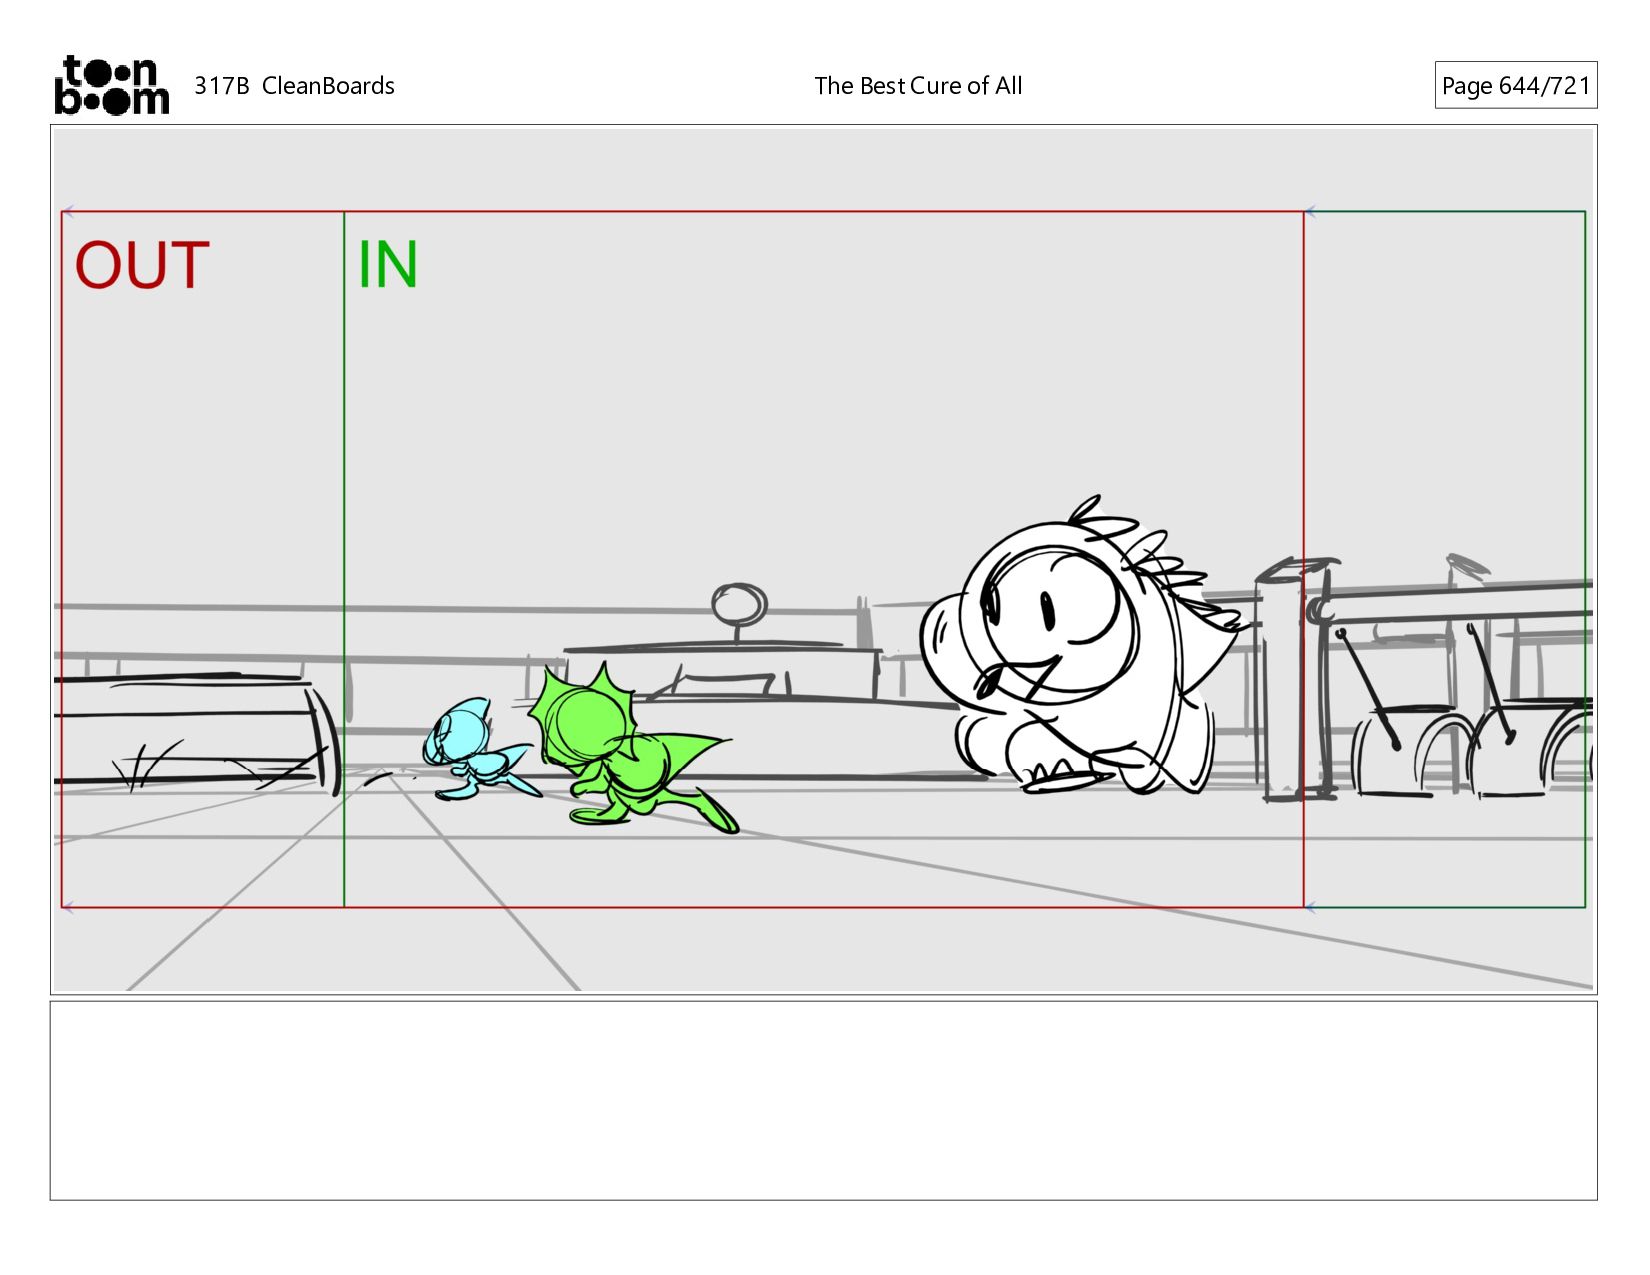Click the "Page 644/721" page number box
This screenshot has height=1275, width=1650.
pyautogui.click(x=1515, y=86)
